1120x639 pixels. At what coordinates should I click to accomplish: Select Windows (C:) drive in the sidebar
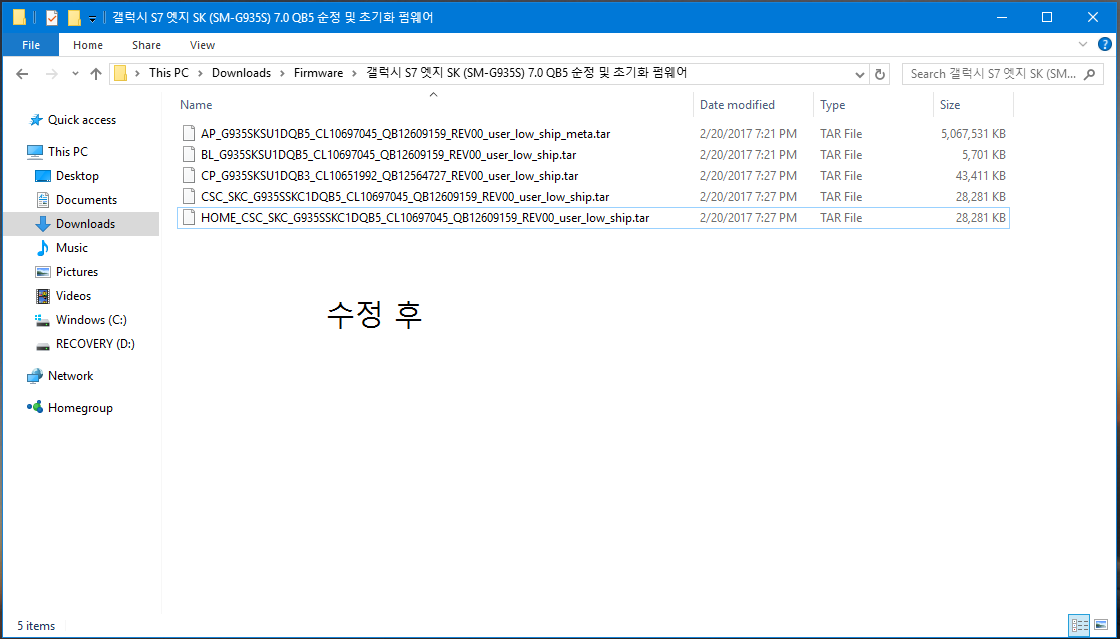[91, 320]
